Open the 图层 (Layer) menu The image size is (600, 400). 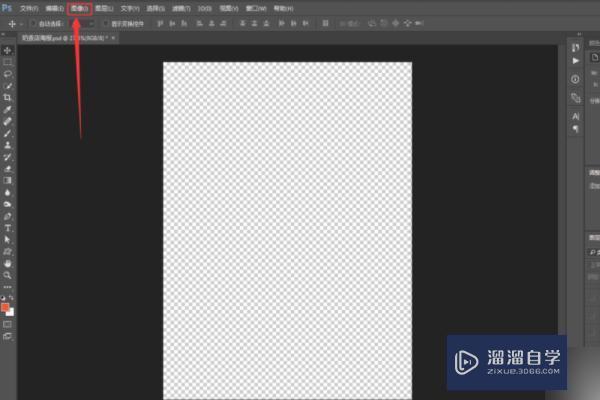click(104, 8)
